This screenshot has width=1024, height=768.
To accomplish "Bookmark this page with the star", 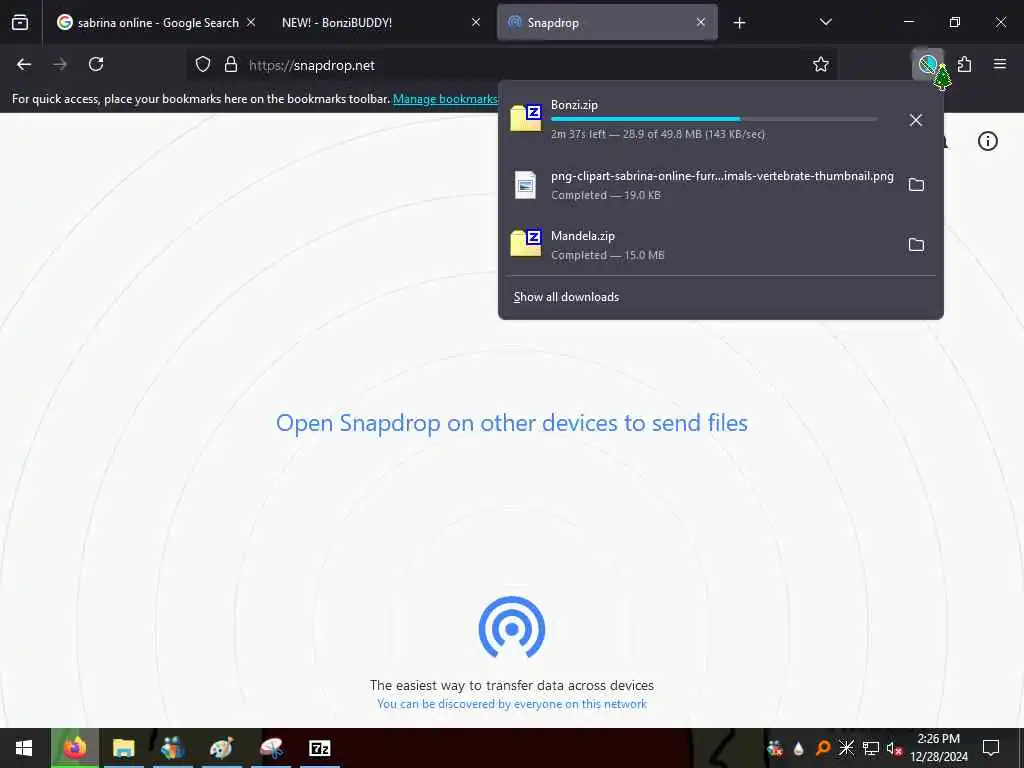I will pyautogui.click(x=821, y=64).
